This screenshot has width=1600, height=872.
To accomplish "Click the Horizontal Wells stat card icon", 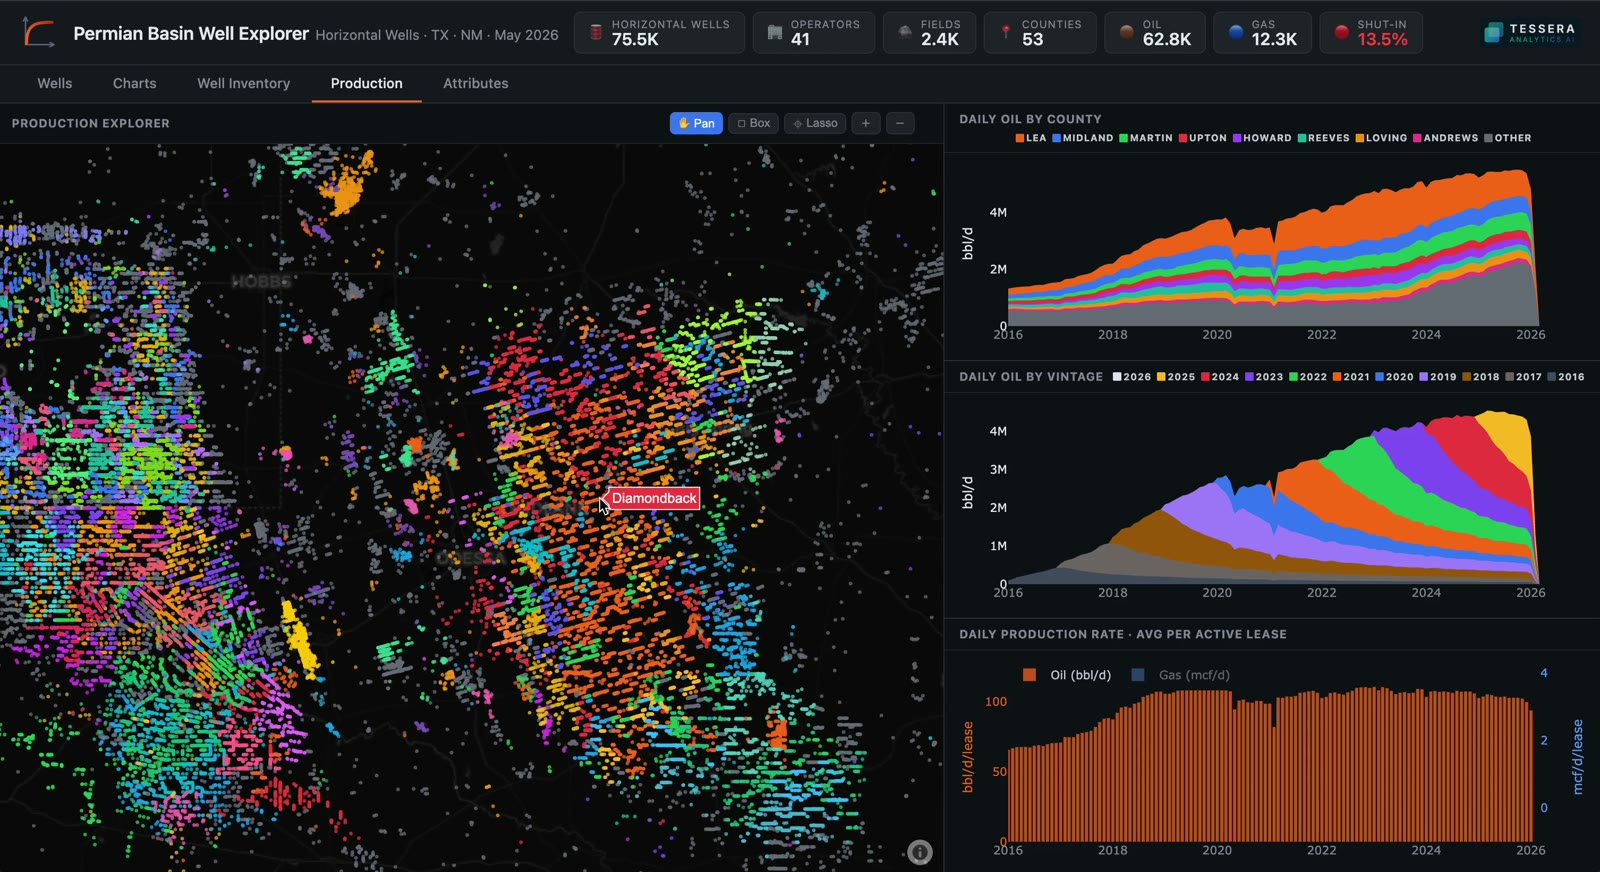I will coord(596,32).
